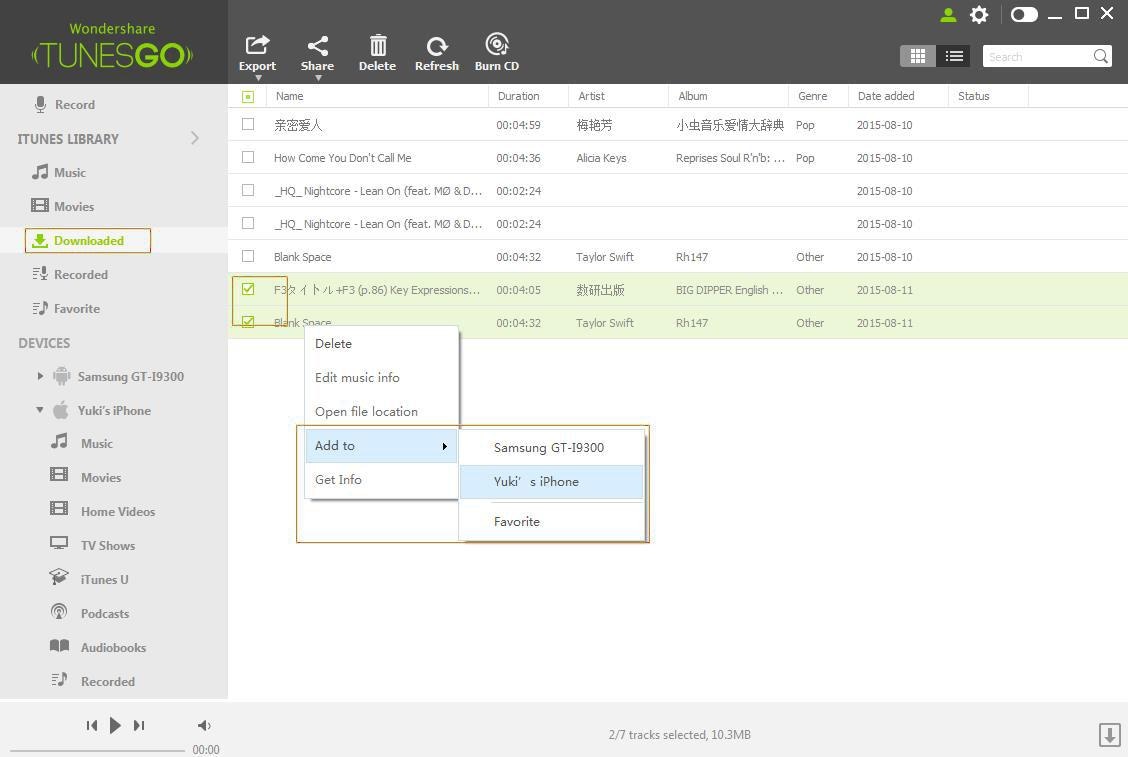Toggle the switch in the title bar
1128x757 pixels.
[x=1024, y=14]
